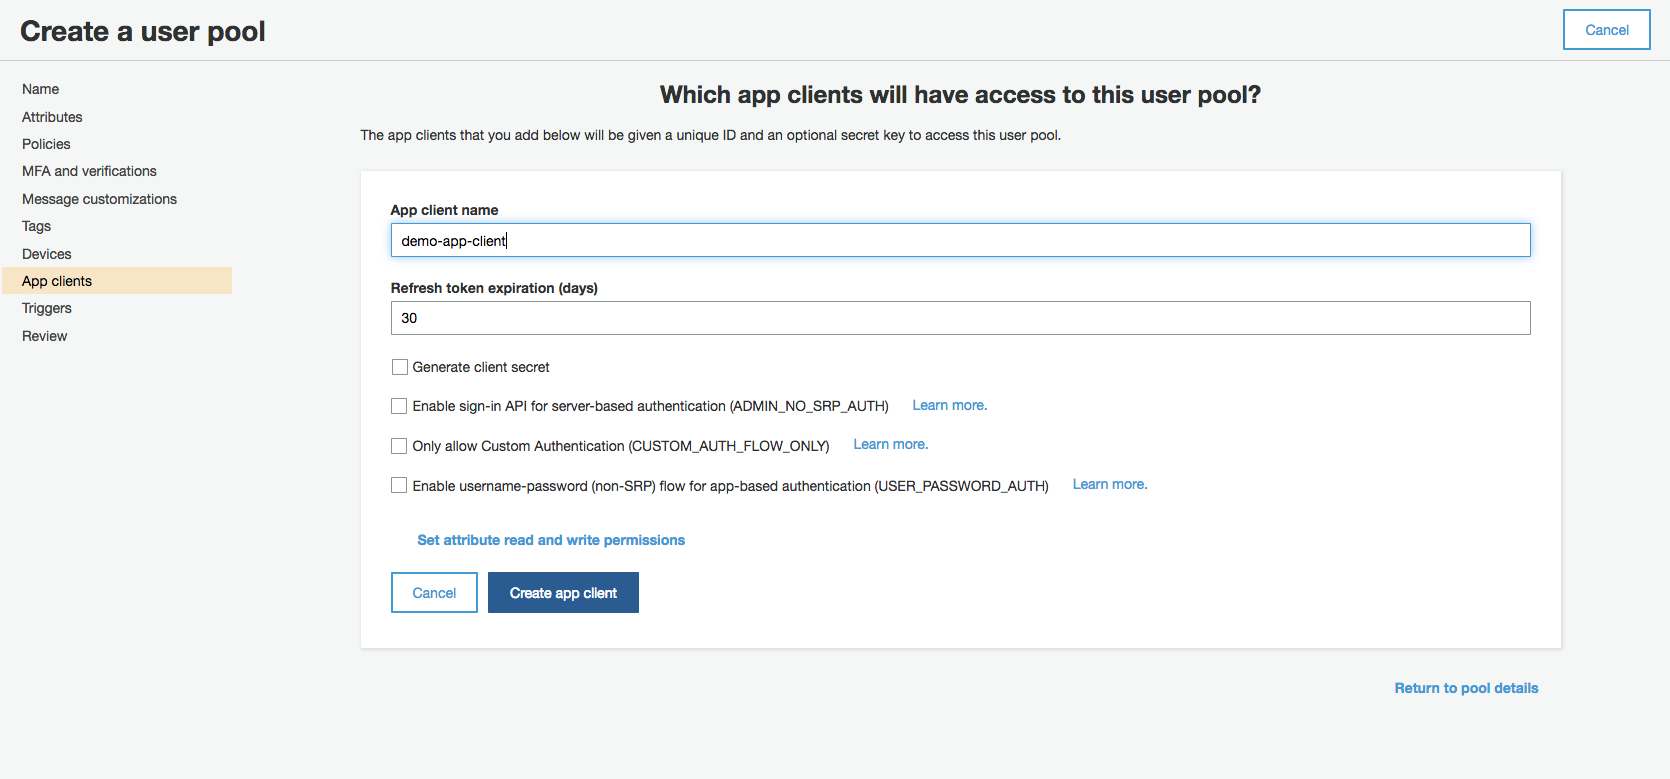Screen dimensions: 1670x779
Task: Navigate to MFA and verifications
Action: click(89, 171)
